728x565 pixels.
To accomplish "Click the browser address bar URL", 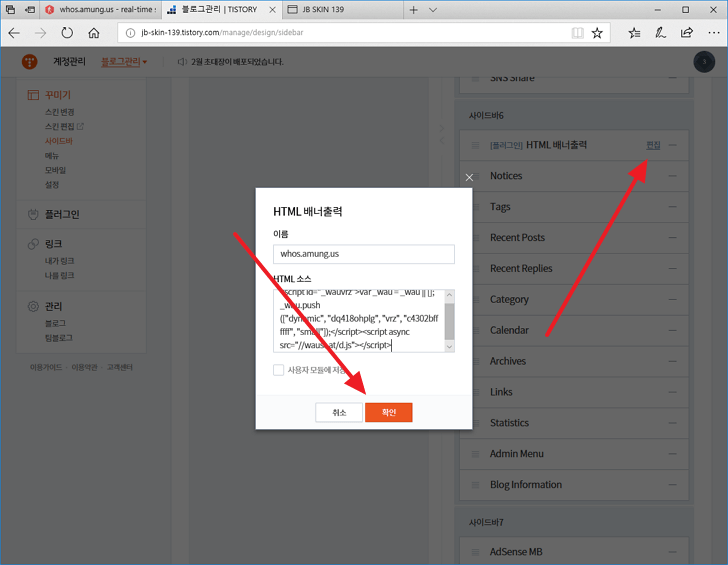I will click(x=222, y=32).
